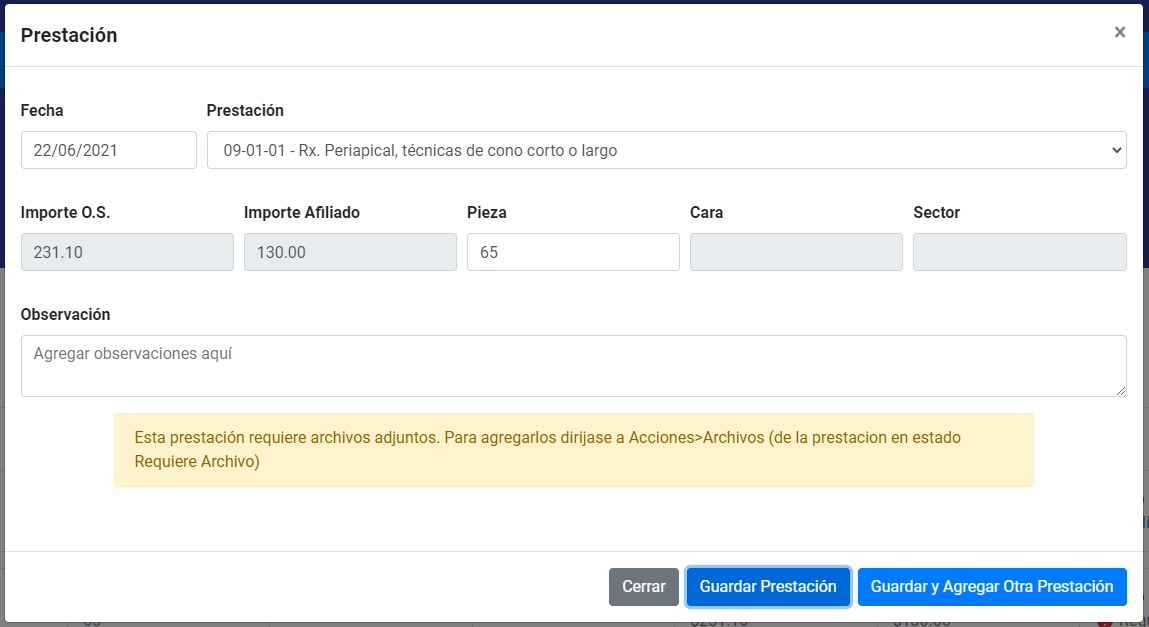The image size is (1149, 627).
Task: Grab the Observación textarea resize handle
Action: click(1121, 391)
